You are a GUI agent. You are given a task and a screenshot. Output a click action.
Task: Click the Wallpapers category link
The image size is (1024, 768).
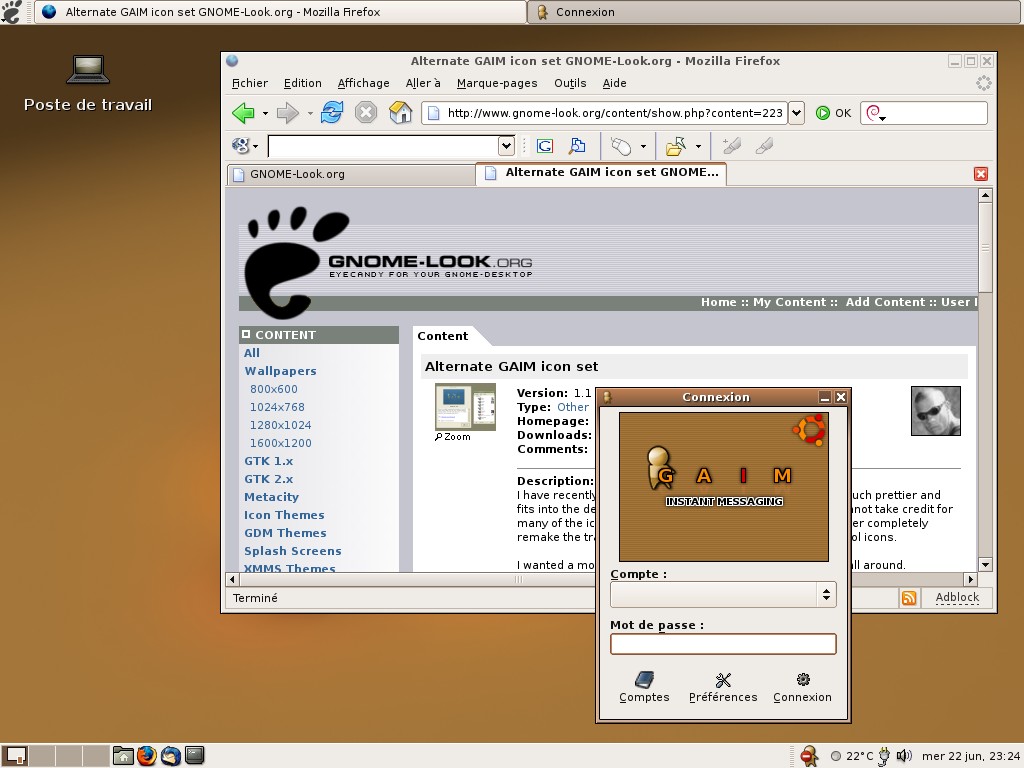click(280, 371)
